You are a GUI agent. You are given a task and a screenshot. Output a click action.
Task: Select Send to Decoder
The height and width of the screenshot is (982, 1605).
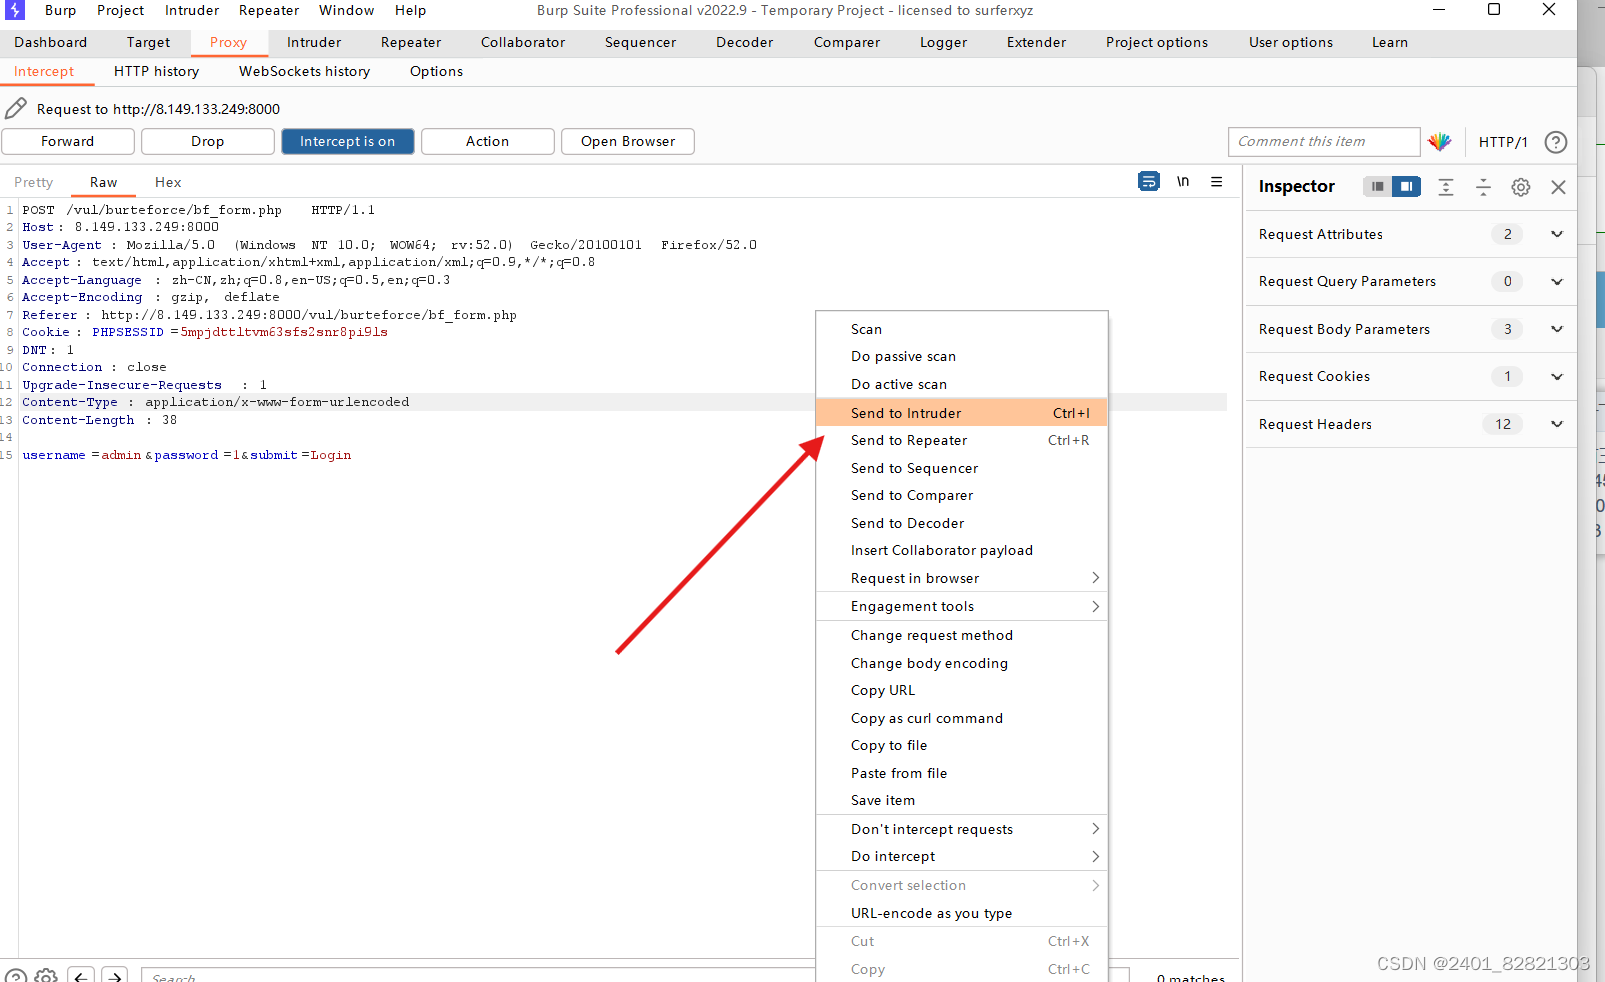click(x=962, y=523)
